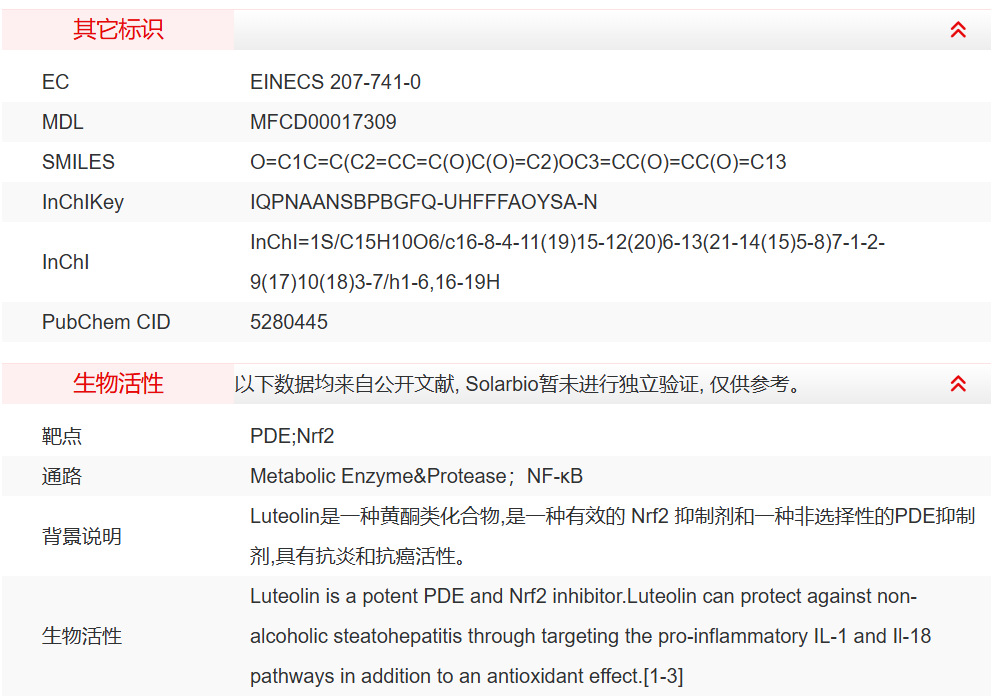Click the red 生物活性 section header title

[x=118, y=383]
